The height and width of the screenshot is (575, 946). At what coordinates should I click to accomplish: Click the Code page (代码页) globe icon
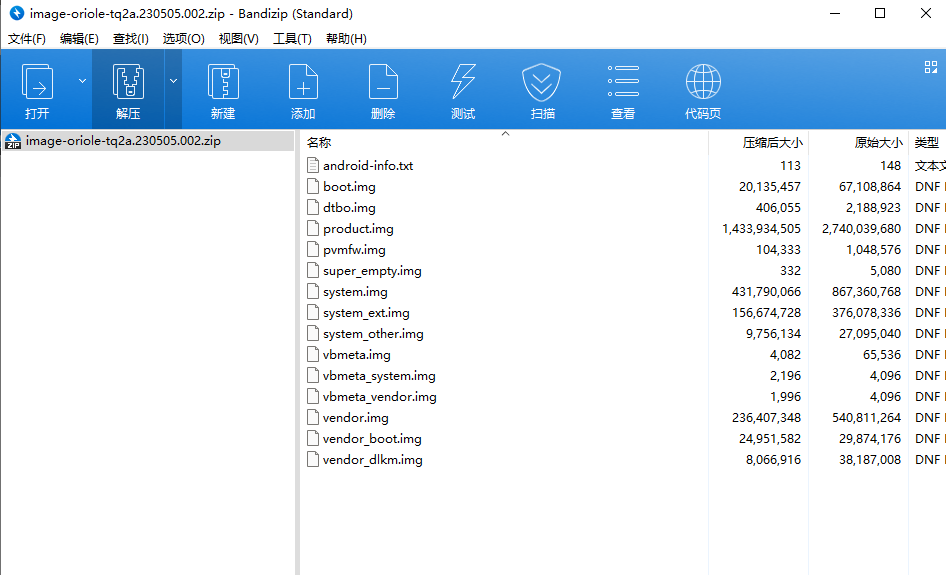click(703, 82)
